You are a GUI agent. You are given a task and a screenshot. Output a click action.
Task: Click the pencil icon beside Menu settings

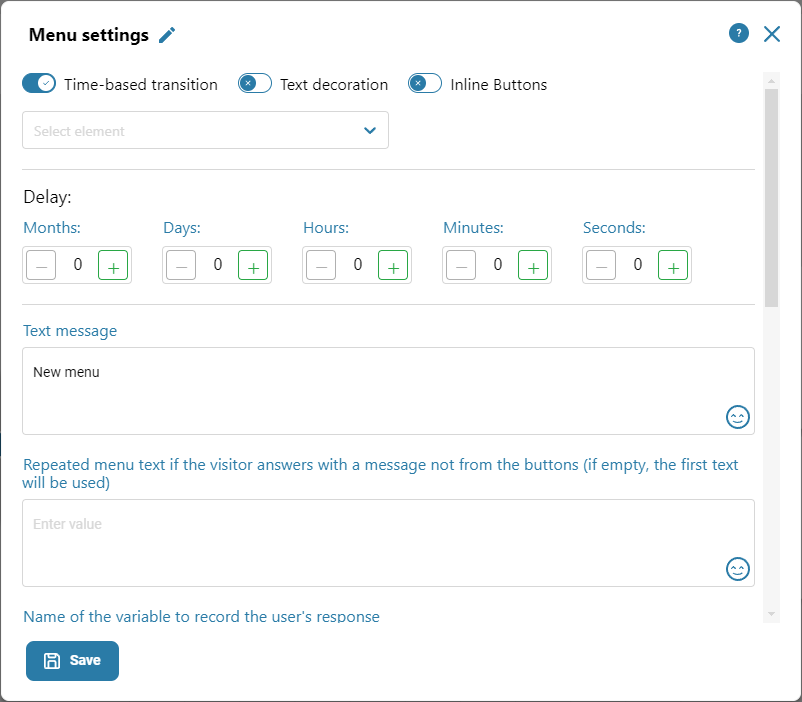[167, 35]
